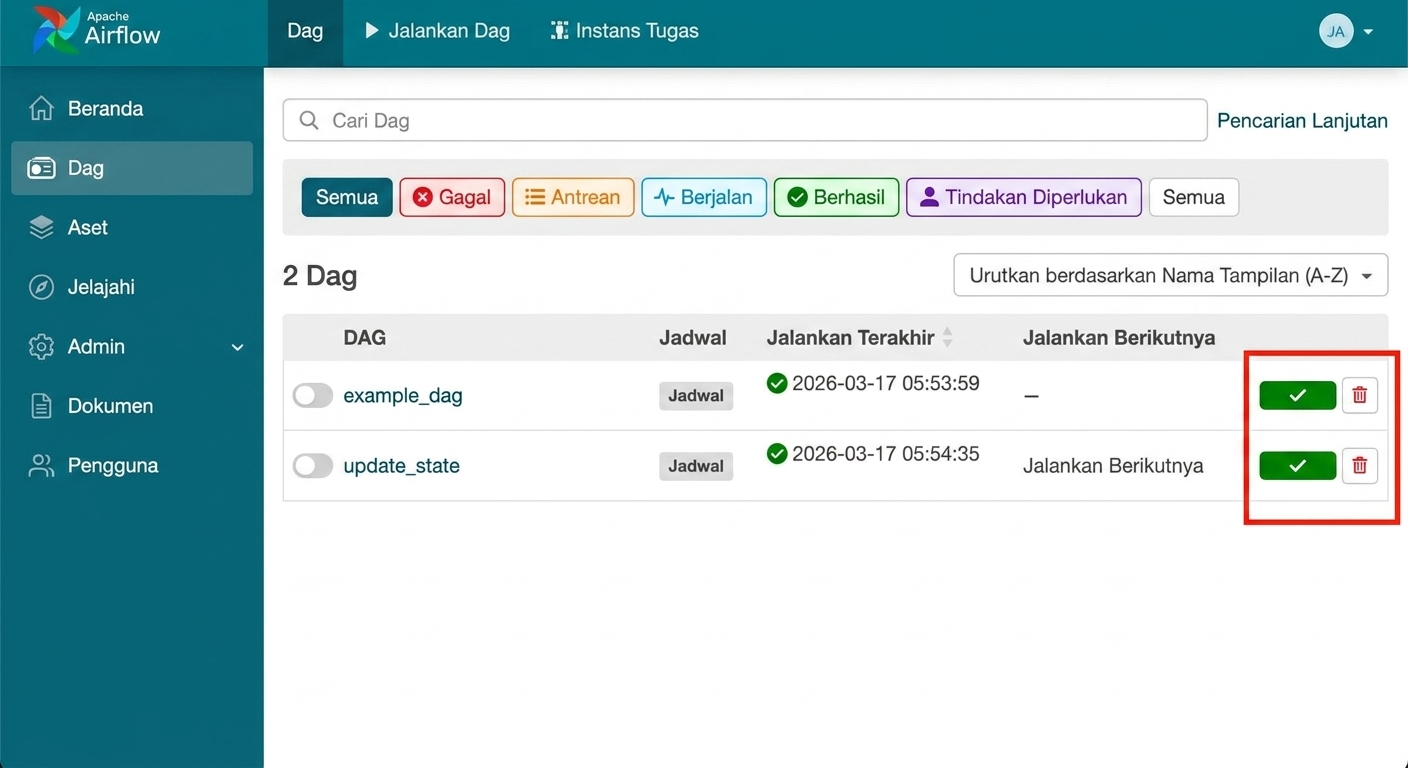Select the dark Semua filter

347,197
